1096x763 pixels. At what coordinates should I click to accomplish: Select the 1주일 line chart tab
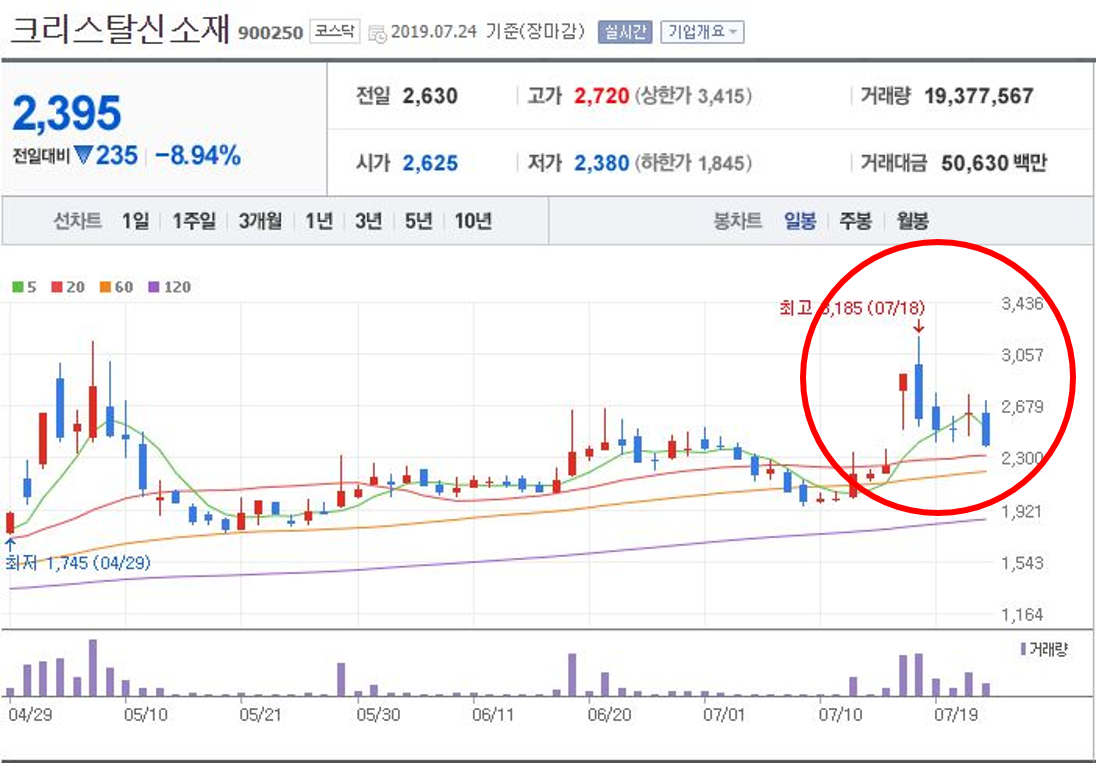click(x=194, y=221)
